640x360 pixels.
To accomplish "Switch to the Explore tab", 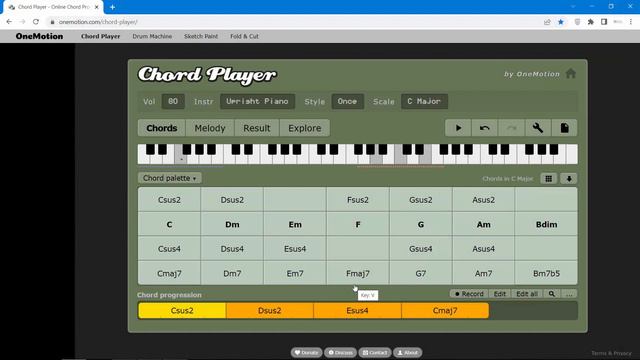I will pyautogui.click(x=304, y=128).
